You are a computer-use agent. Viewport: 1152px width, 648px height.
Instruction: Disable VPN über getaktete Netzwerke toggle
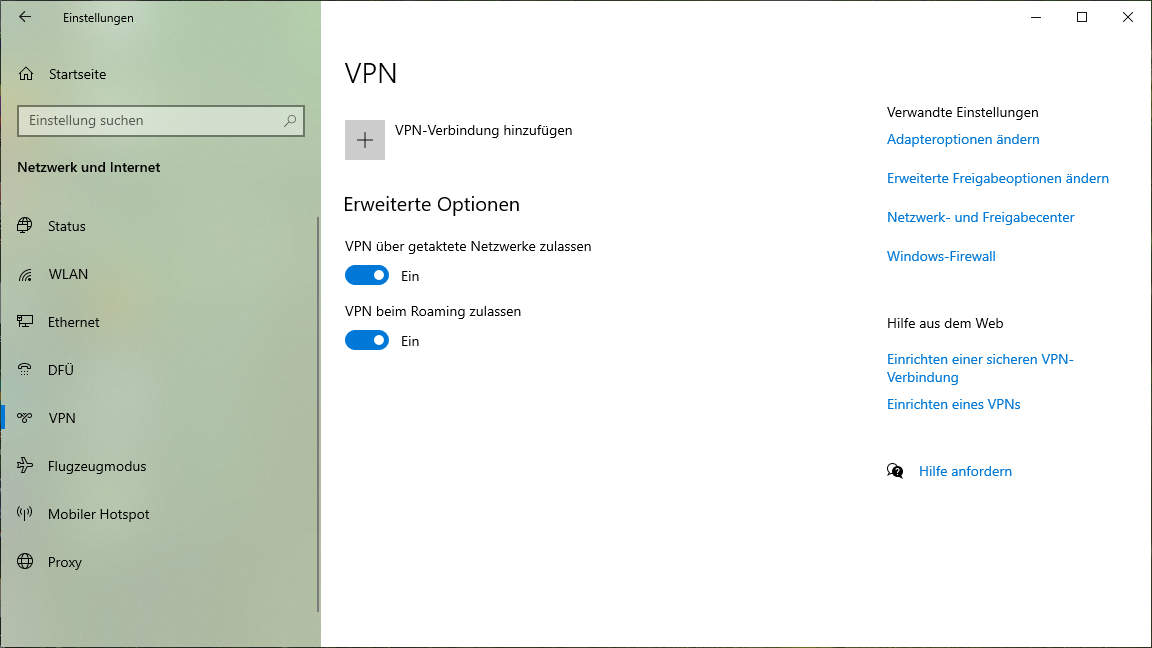tap(367, 276)
